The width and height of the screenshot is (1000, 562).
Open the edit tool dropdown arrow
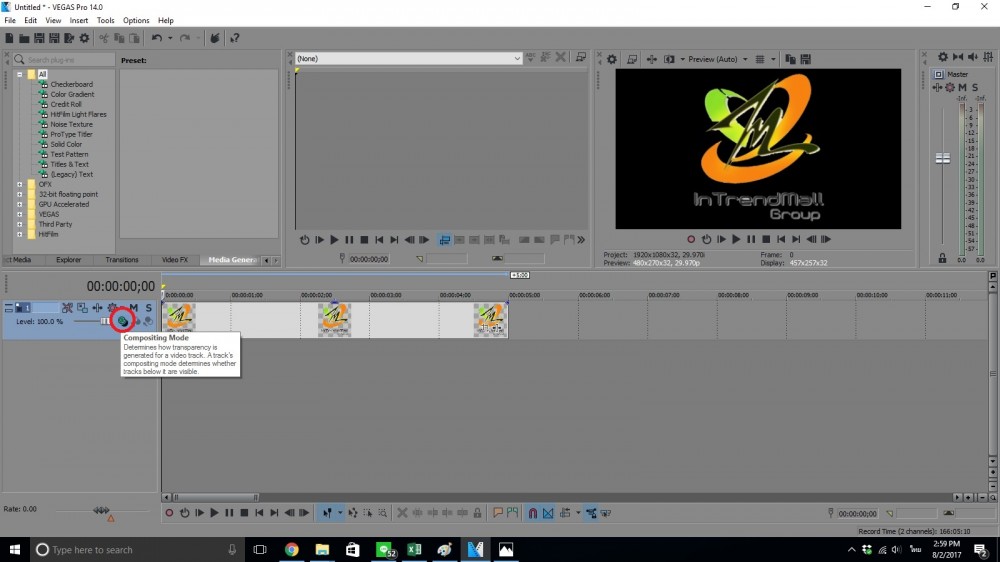[x=340, y=513]
